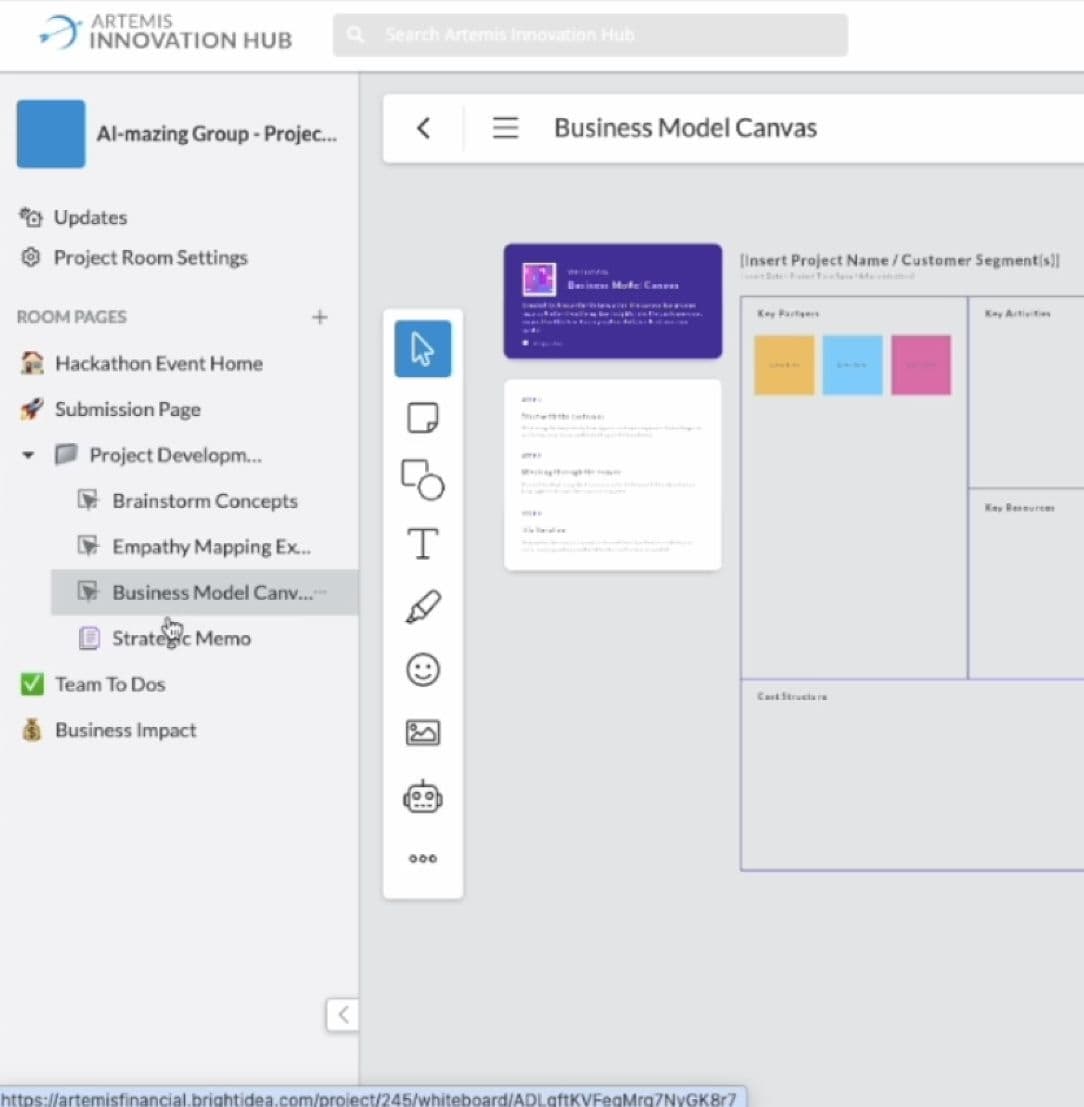Image resolution: width=1084 pixels, height=1107 pixels.
Task: Select Business Model Canvas page in sidebar
Action: pos(205,592)
